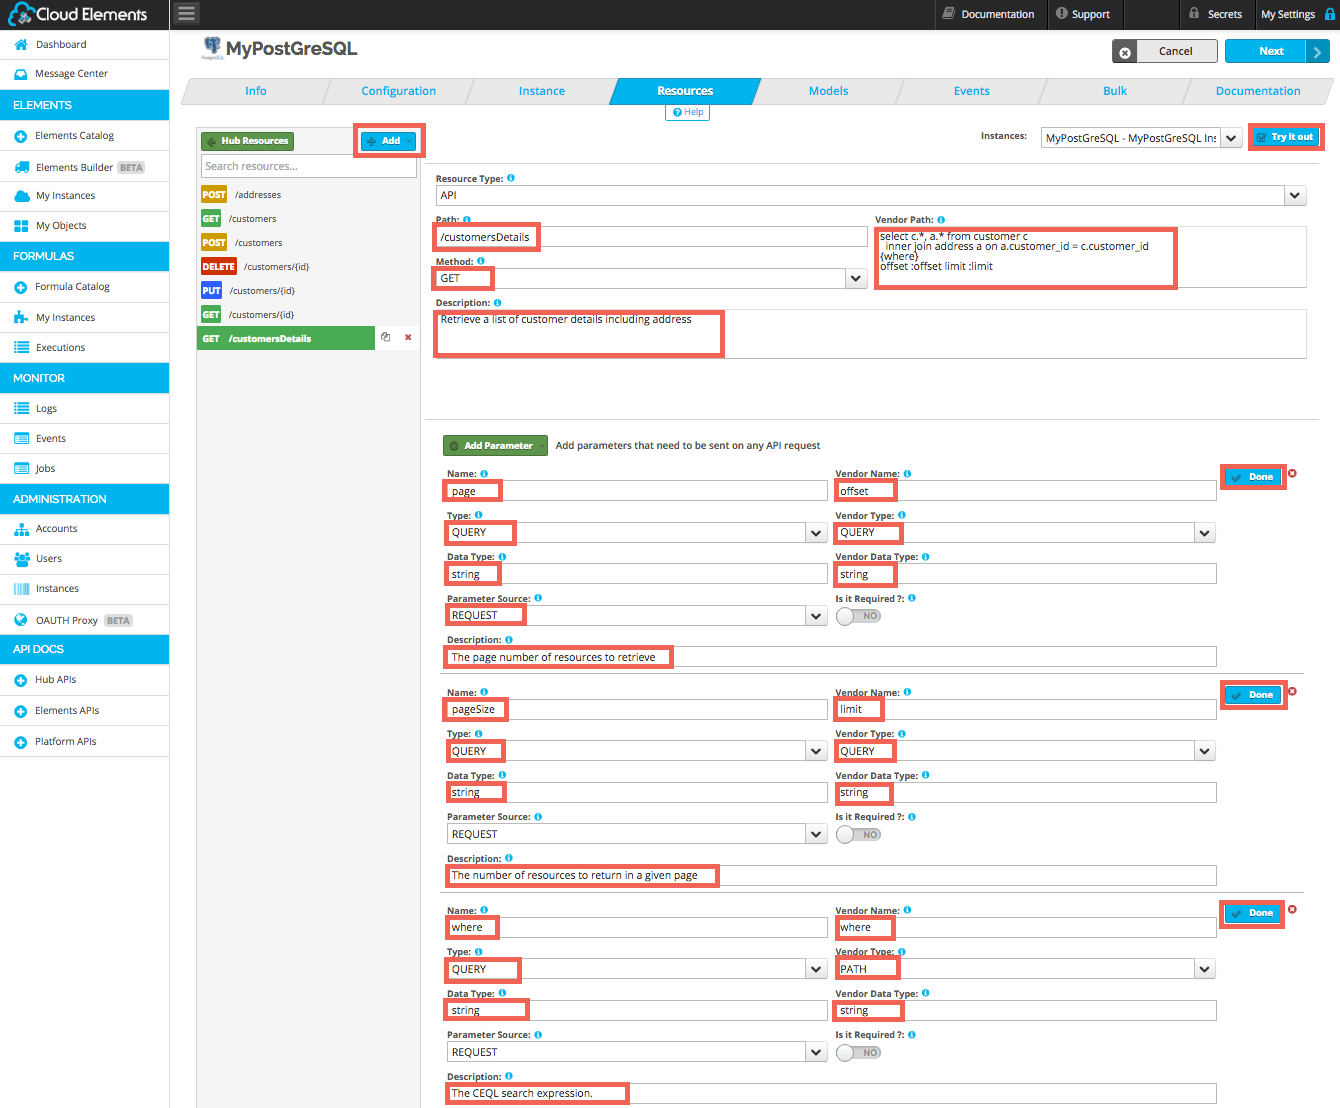Copy the /customersDetails resource with duplicate icon

click(x=386, y=337)
